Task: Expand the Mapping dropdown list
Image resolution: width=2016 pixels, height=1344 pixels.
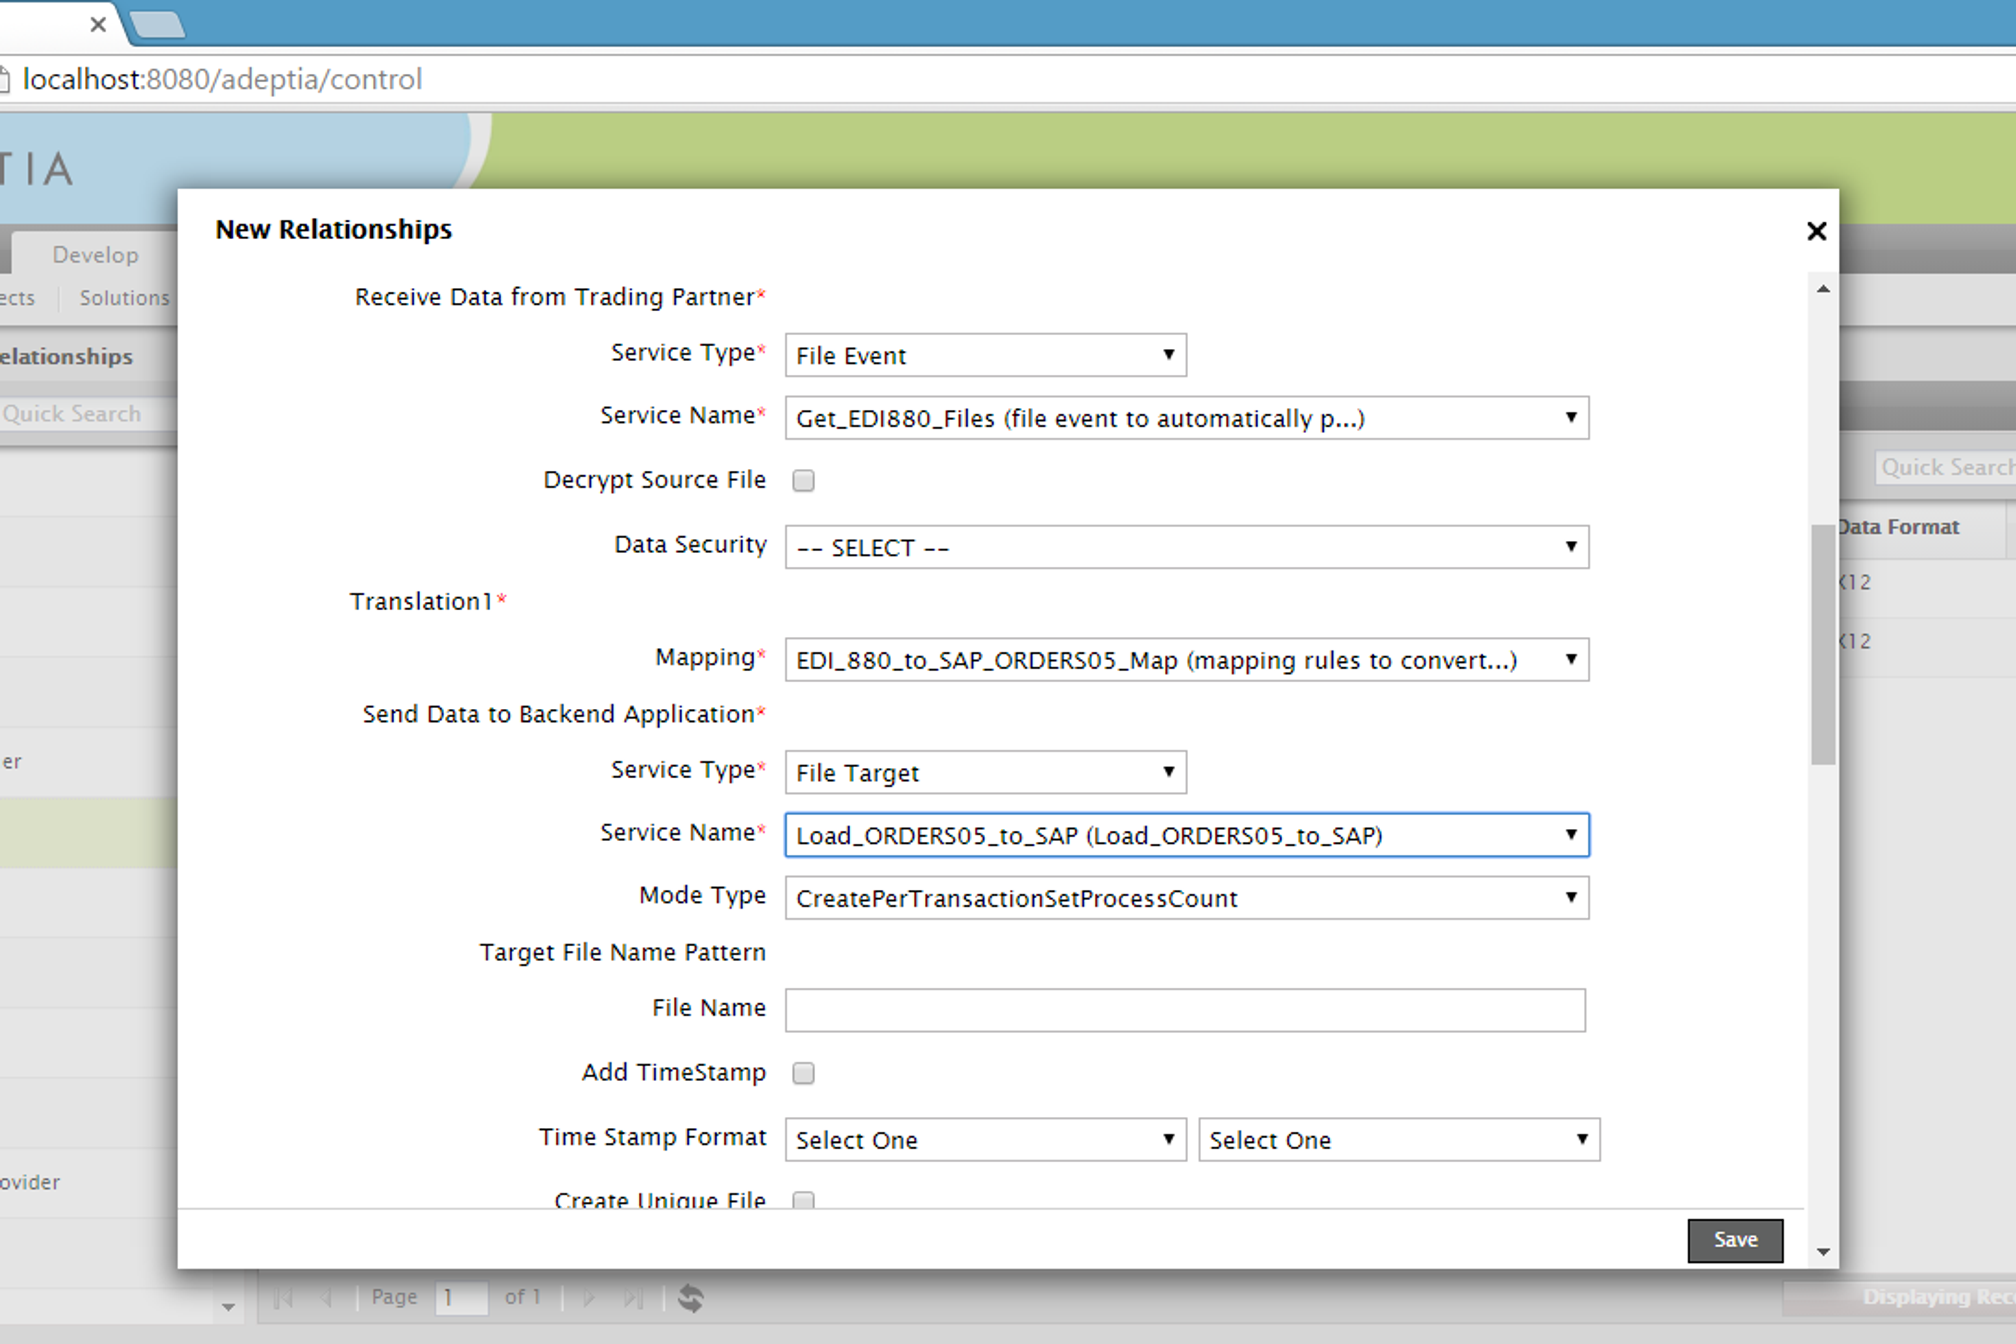Action: [x=1186, y=660]
